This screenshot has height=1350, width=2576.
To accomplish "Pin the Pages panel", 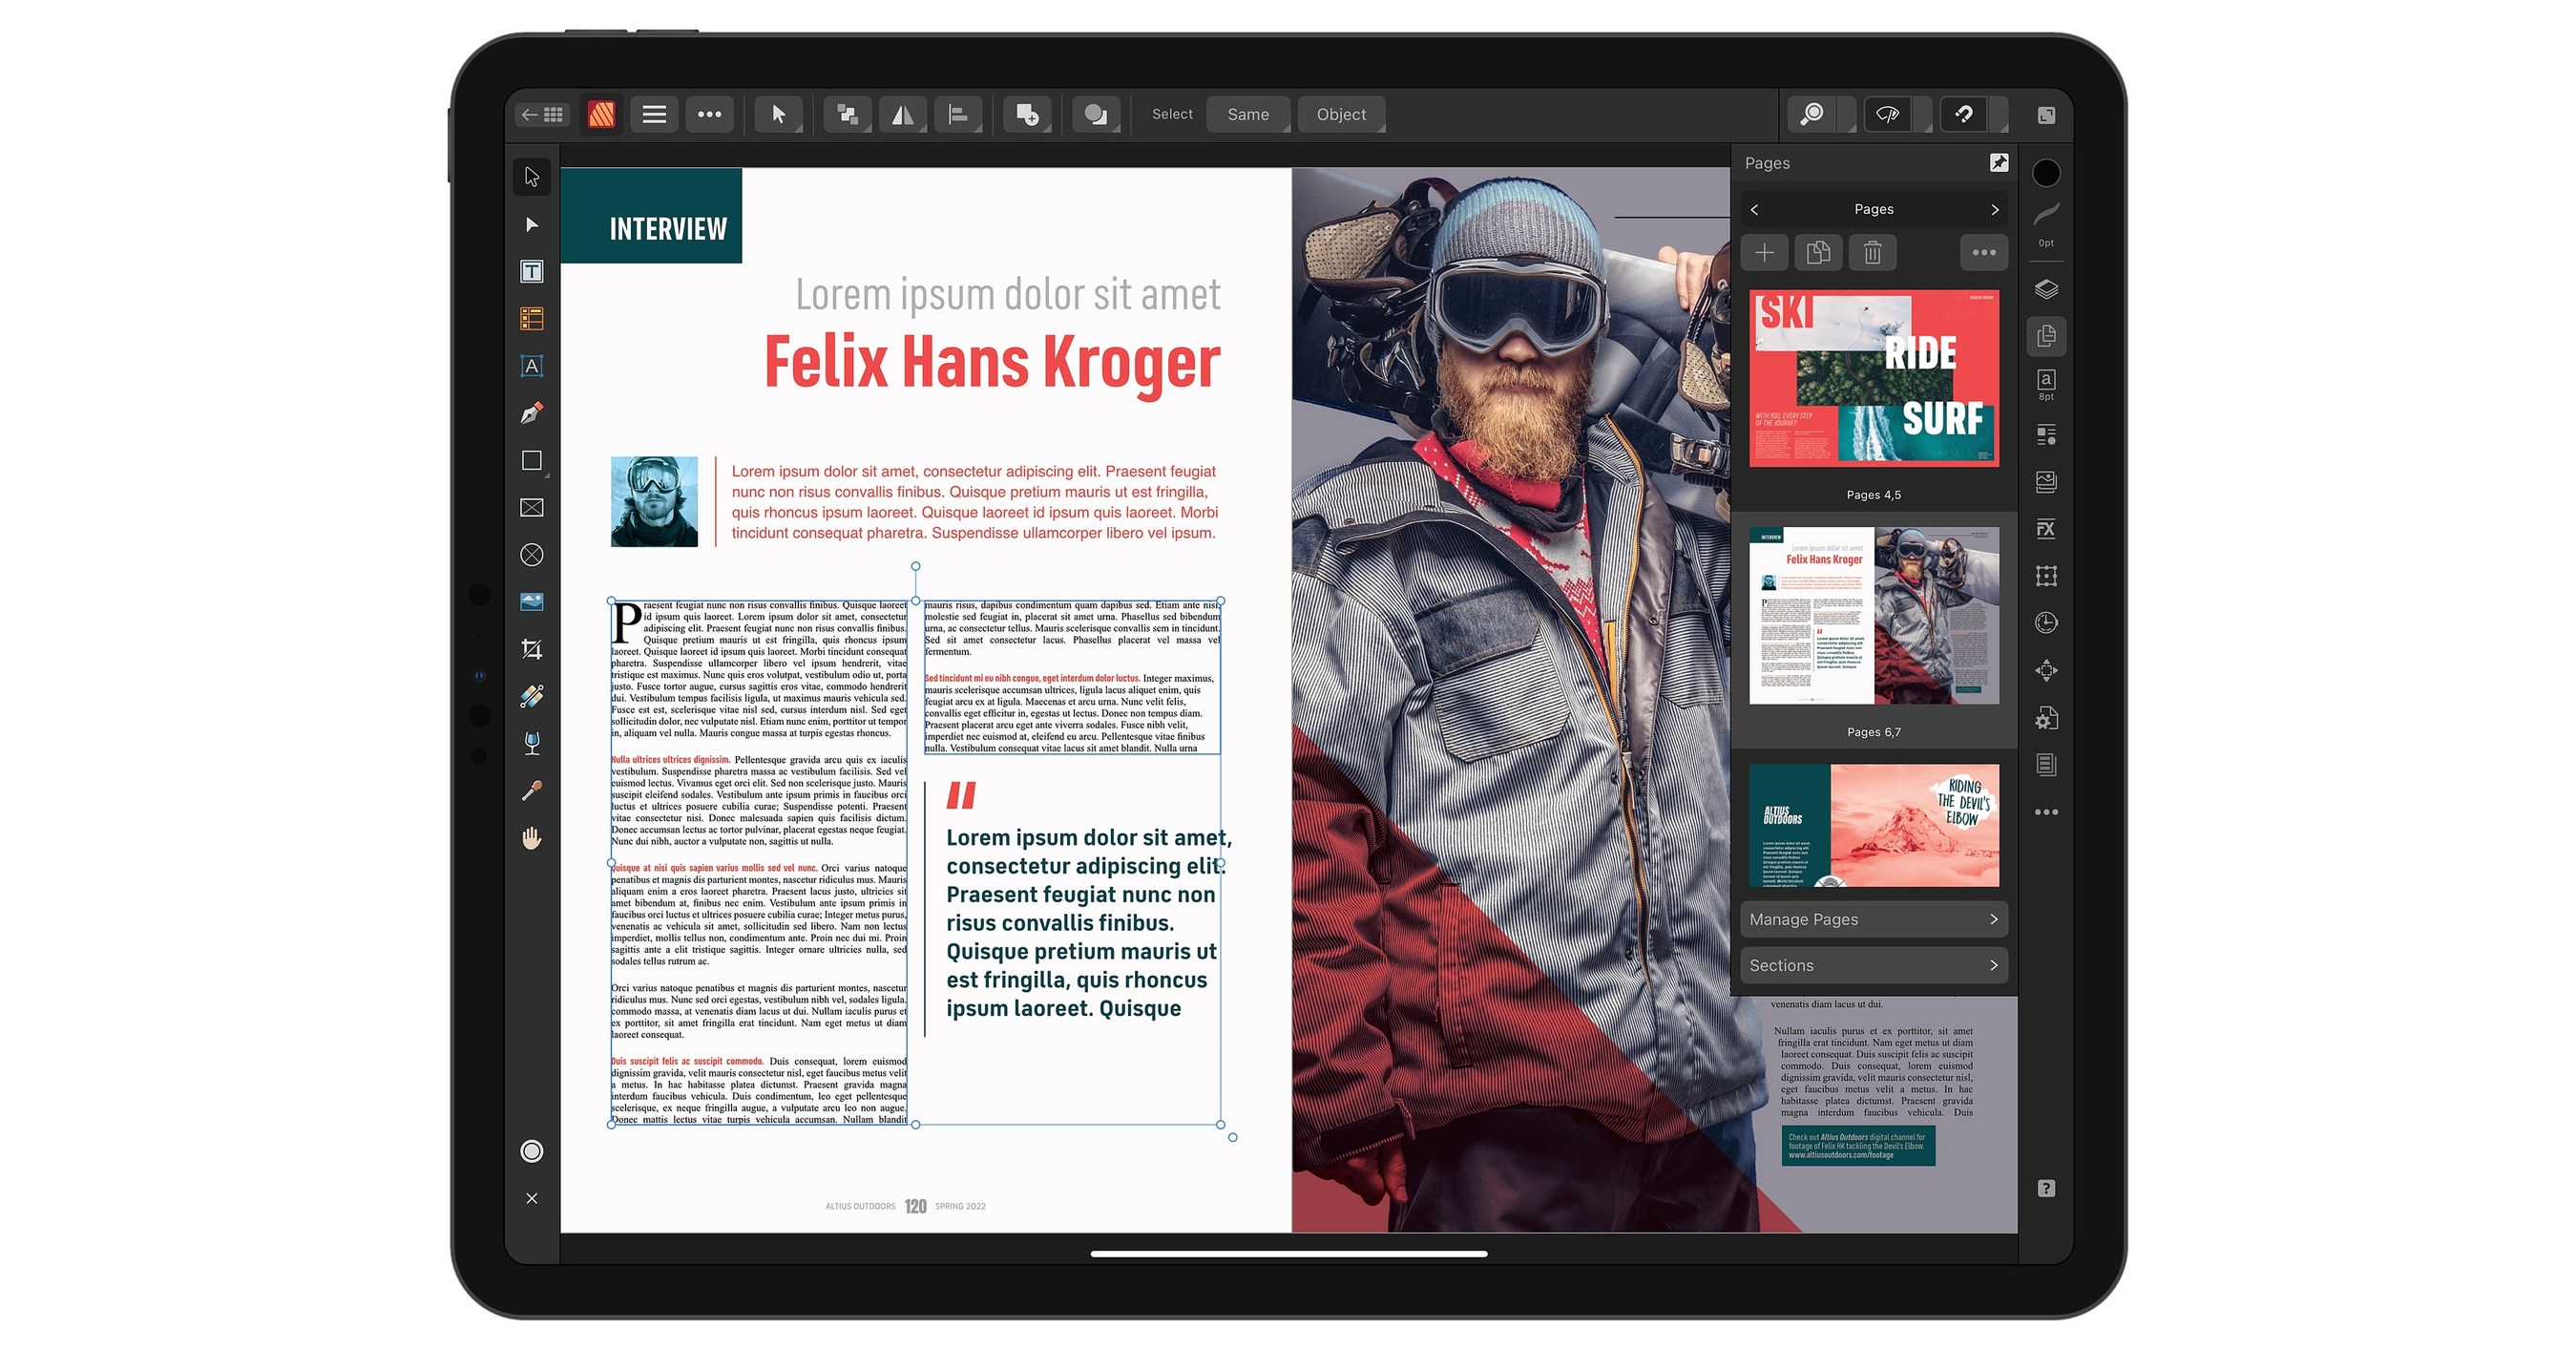I will [1999, 162].
